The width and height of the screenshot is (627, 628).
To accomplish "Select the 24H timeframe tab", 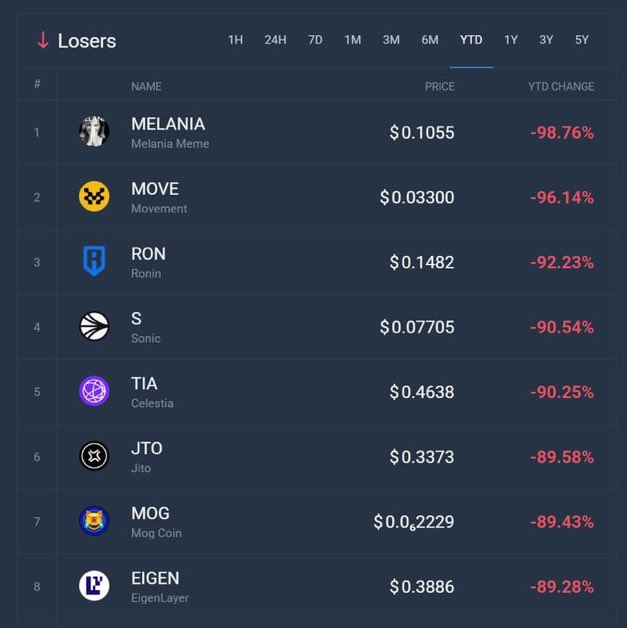I will 275,40.
